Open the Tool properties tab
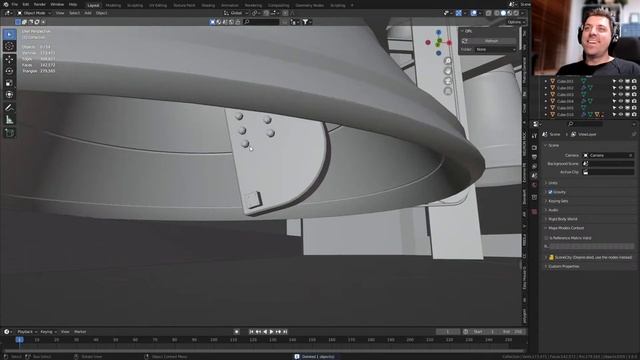 pyautogui.click(x=534, y=136)
